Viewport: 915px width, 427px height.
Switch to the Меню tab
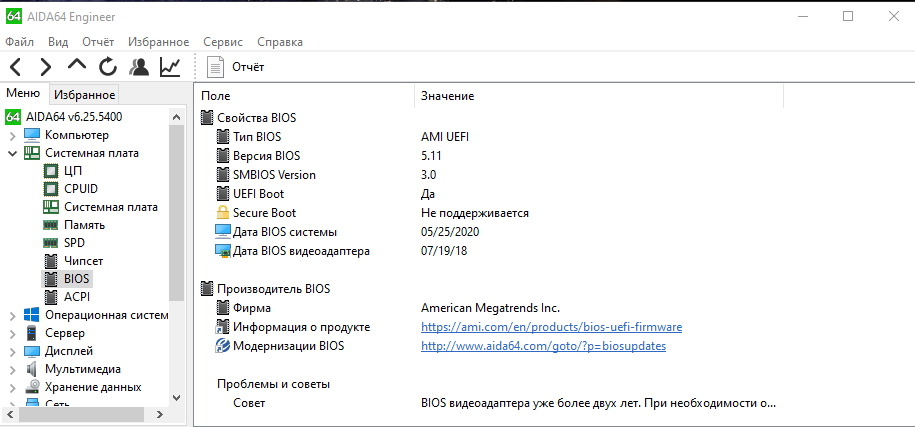[23, 93]
